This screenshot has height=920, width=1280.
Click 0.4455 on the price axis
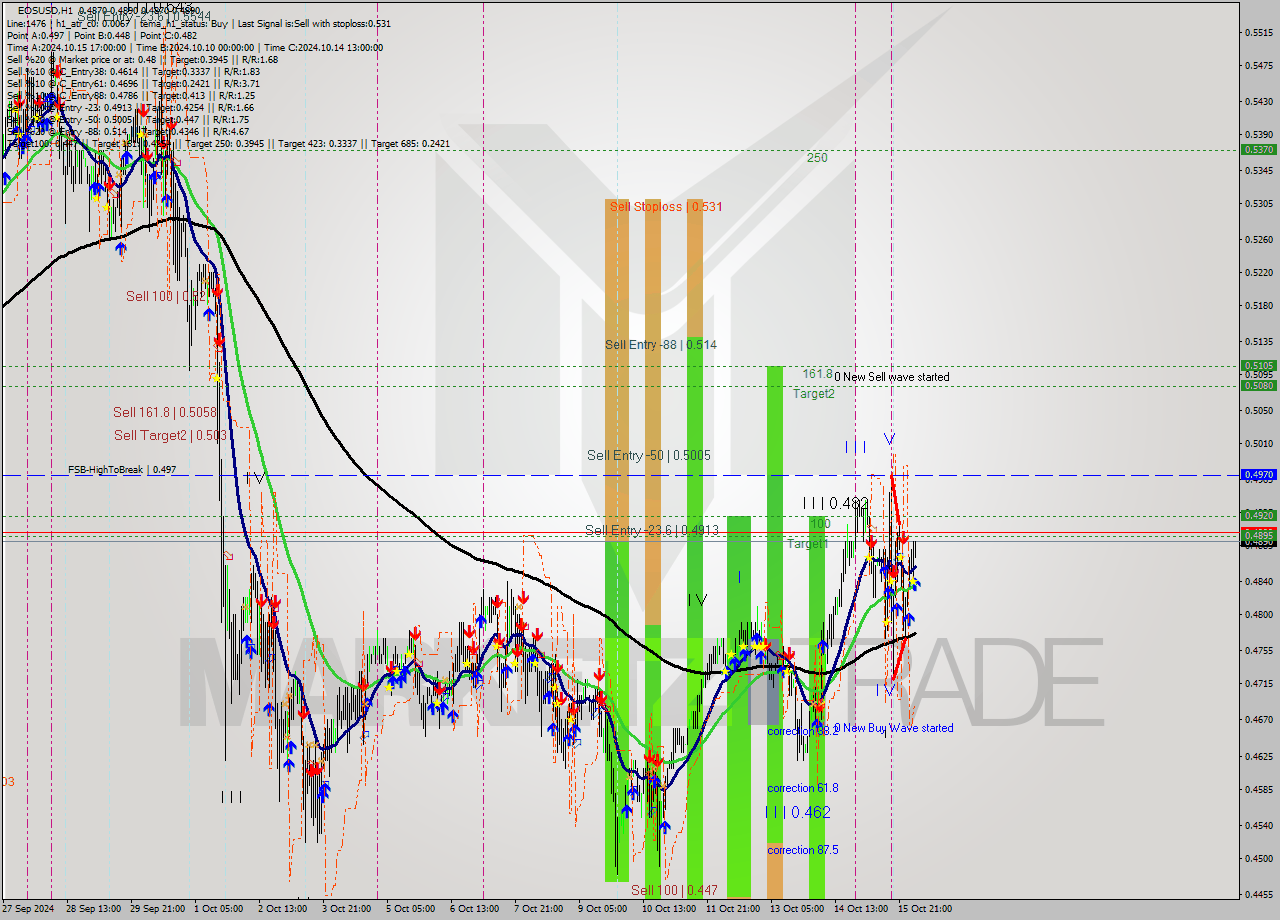click(x=1258, y=895)
